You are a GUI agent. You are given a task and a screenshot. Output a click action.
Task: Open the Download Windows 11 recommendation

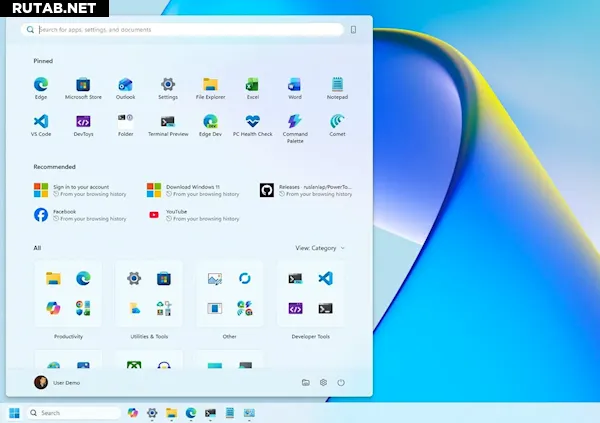(195, 190)
